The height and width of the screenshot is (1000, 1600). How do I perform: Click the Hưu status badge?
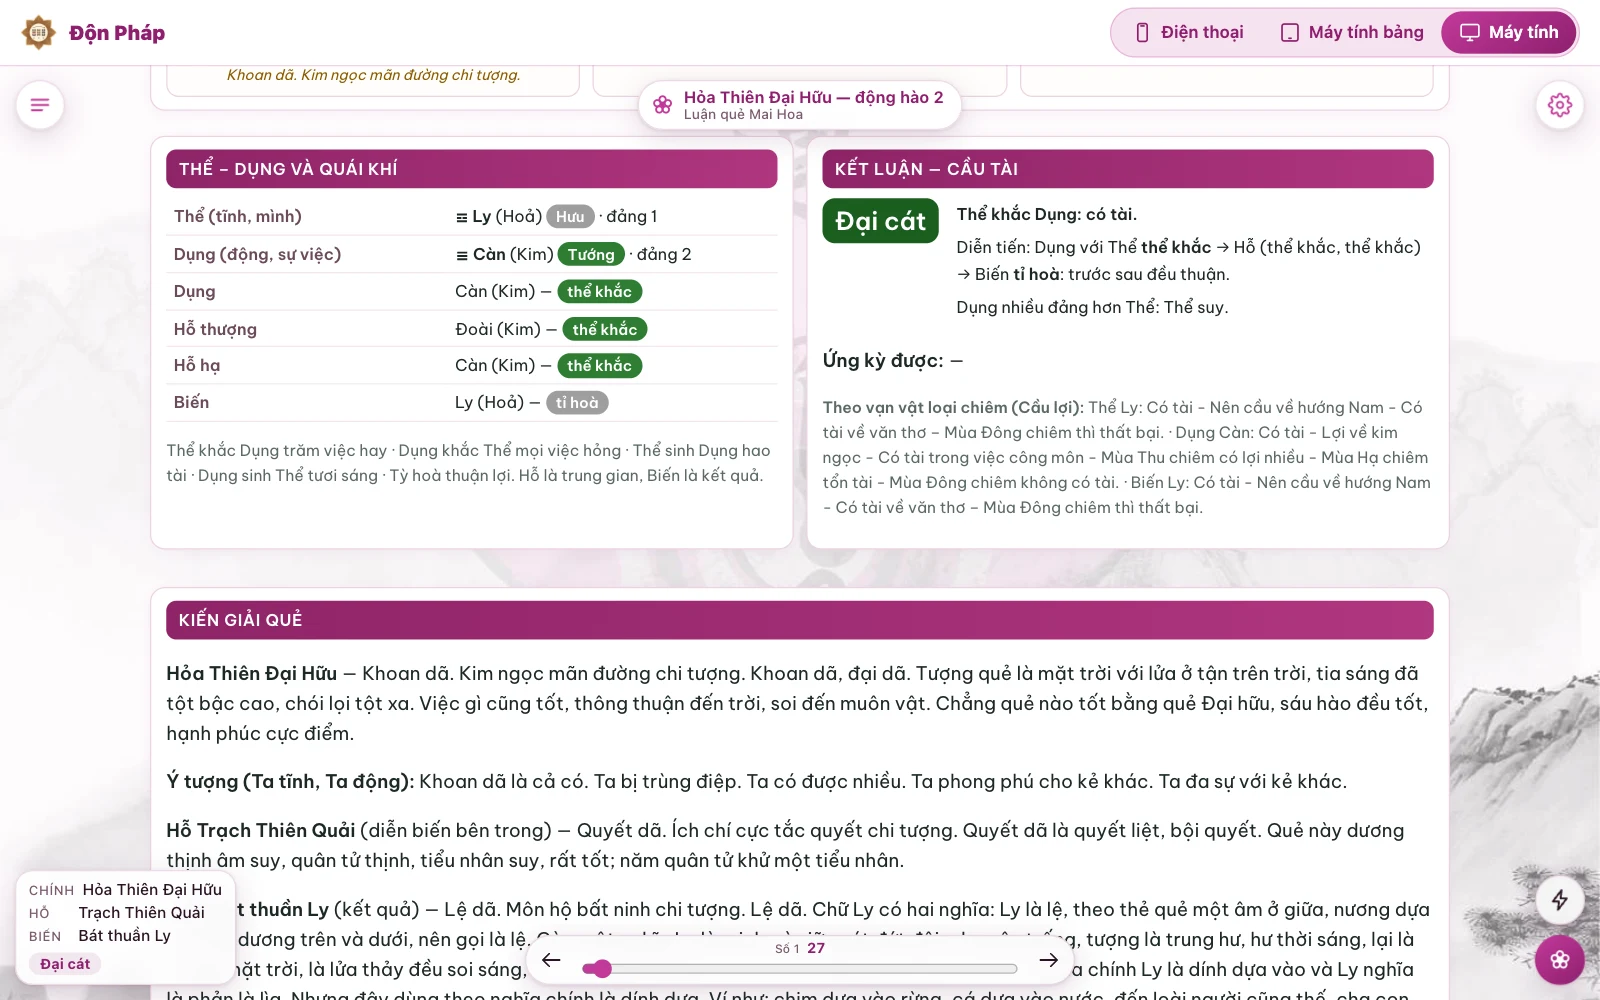[x=570, y=216]
